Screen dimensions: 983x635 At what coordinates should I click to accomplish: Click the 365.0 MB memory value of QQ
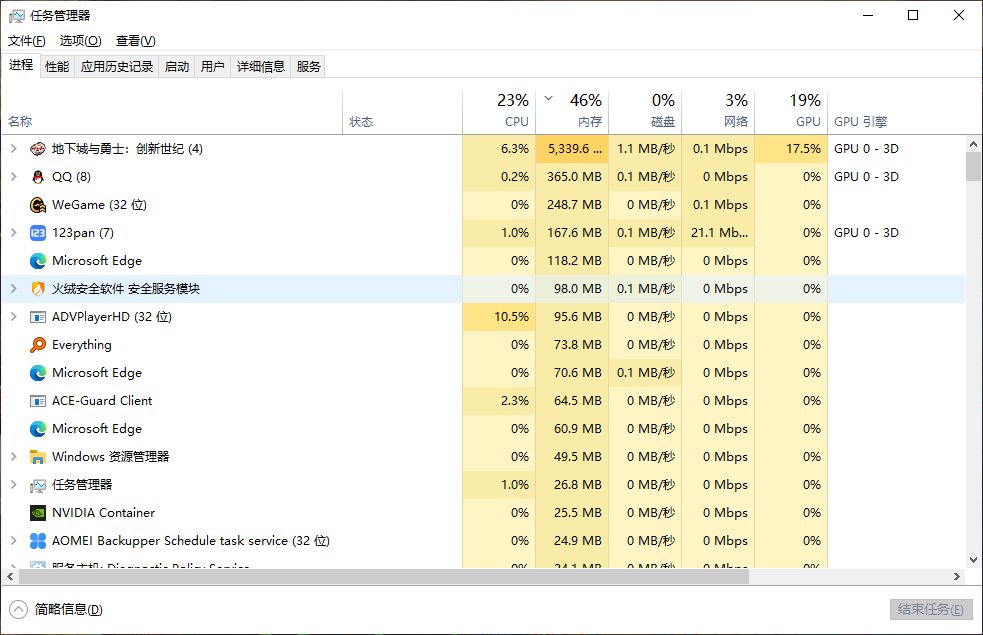click(572, 177)
